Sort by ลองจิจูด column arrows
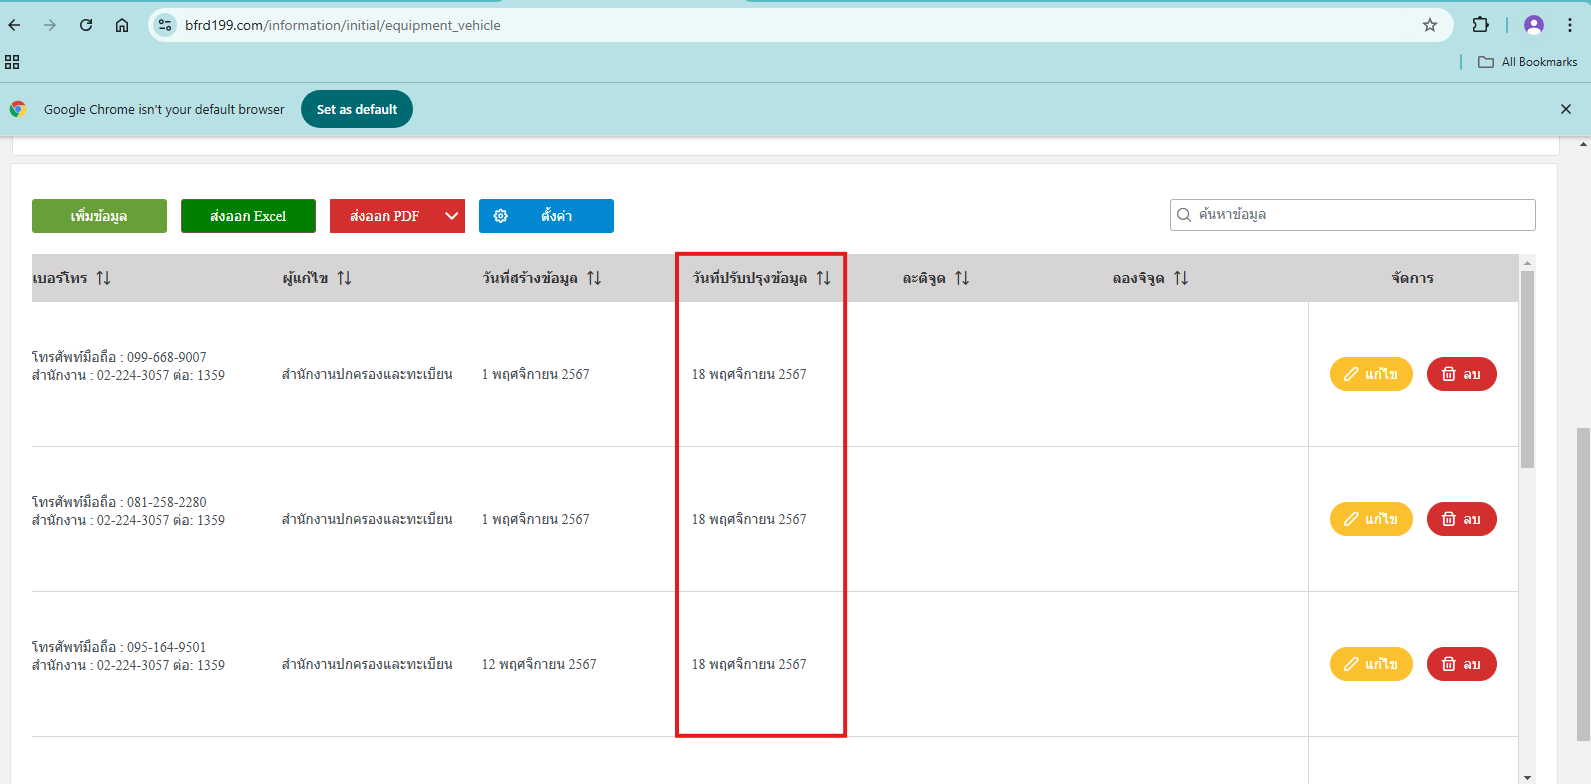The height and width of the screenshot is (784, 1591). click(x=1181, y=278)
